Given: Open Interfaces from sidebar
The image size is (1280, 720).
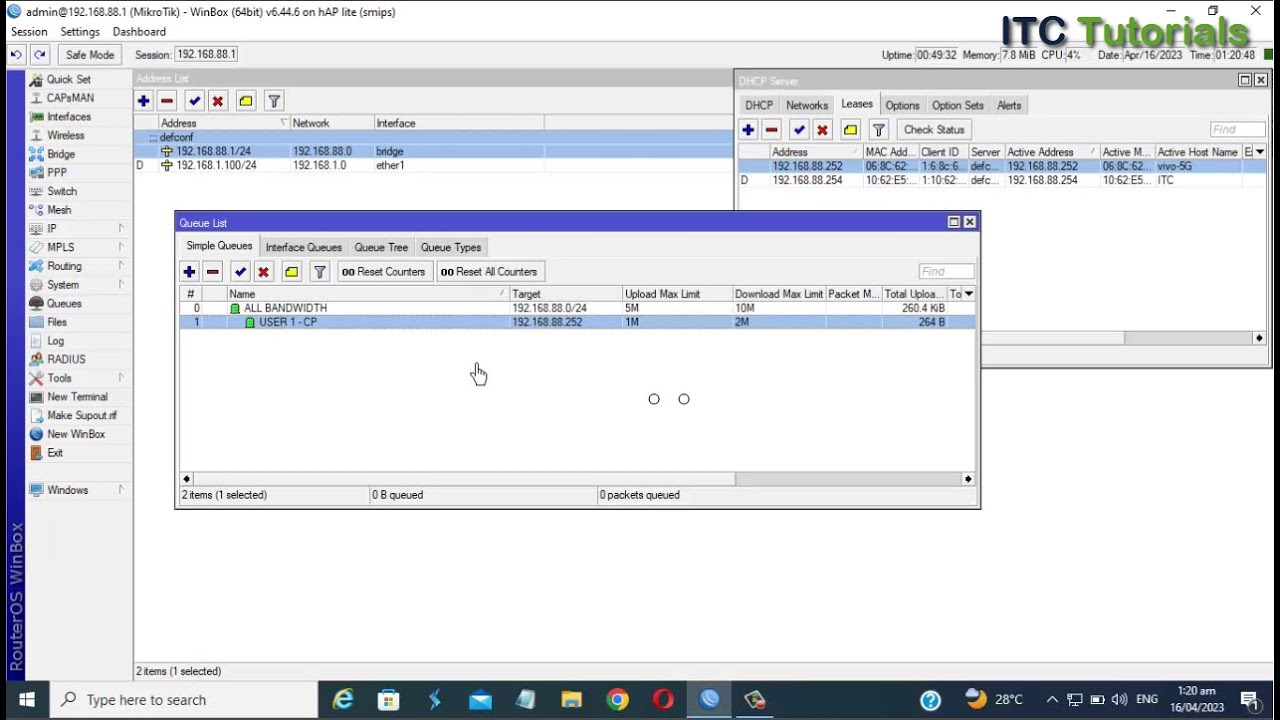Looking at the screenshot, I should click(x=68, y=117).
